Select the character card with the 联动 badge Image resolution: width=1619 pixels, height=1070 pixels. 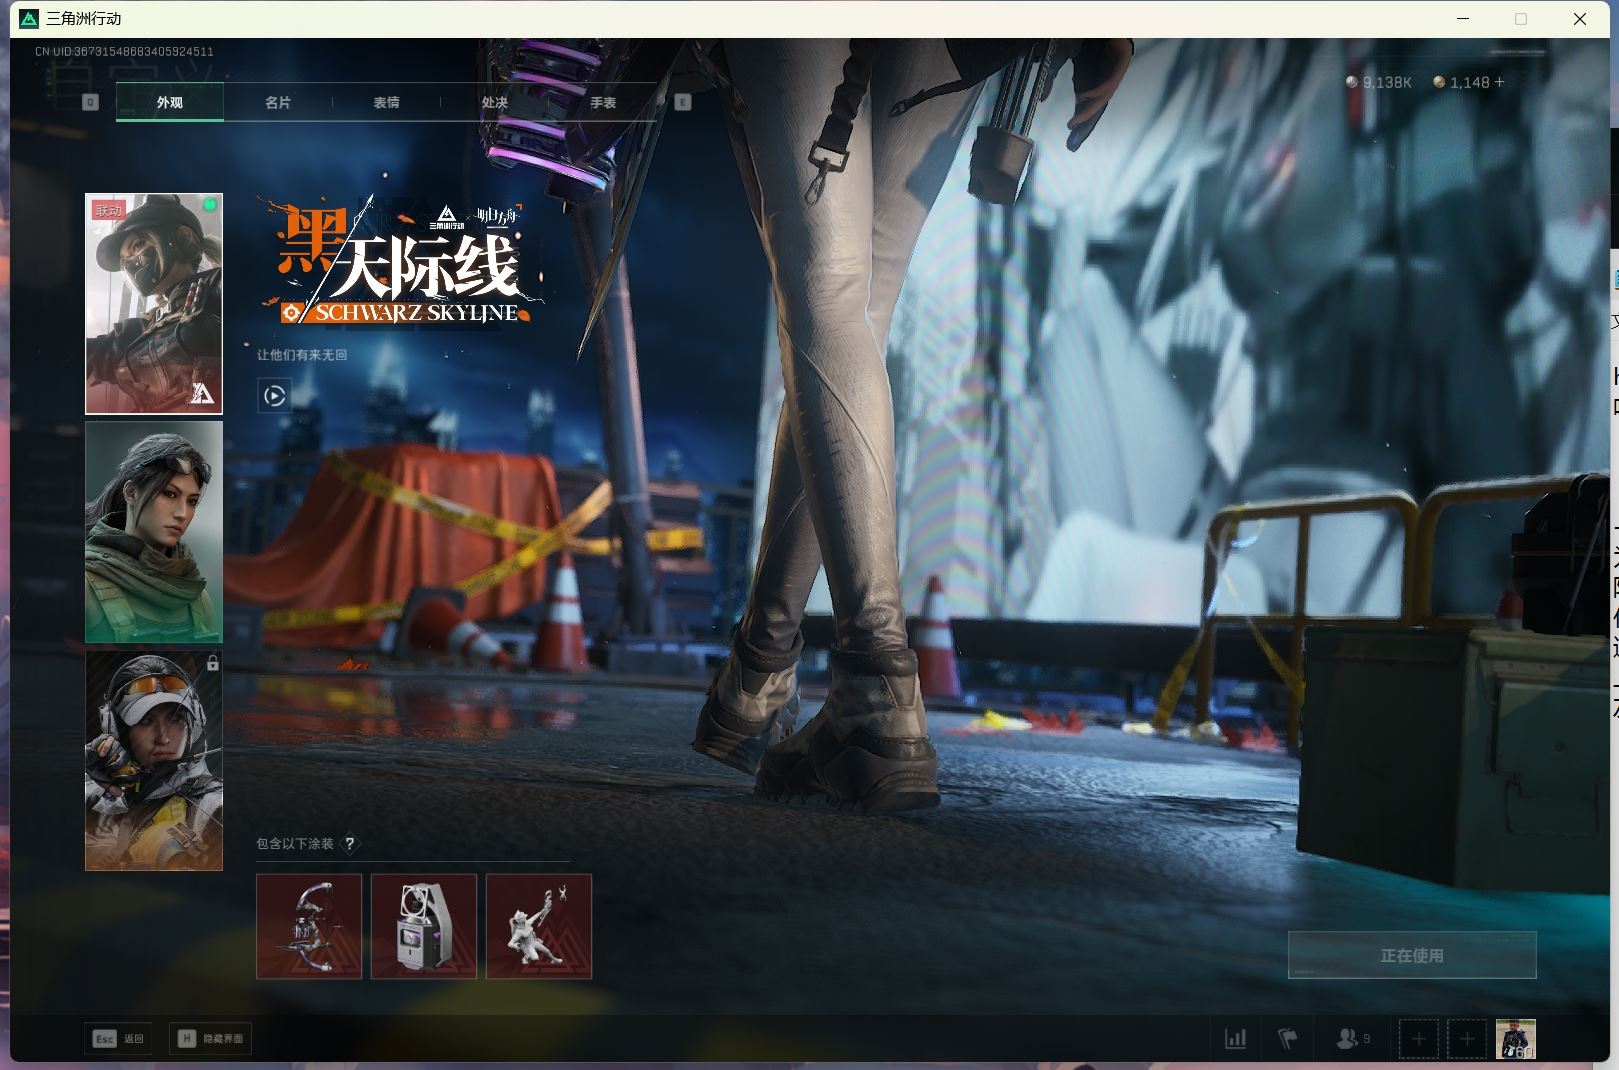pos(152,303)
